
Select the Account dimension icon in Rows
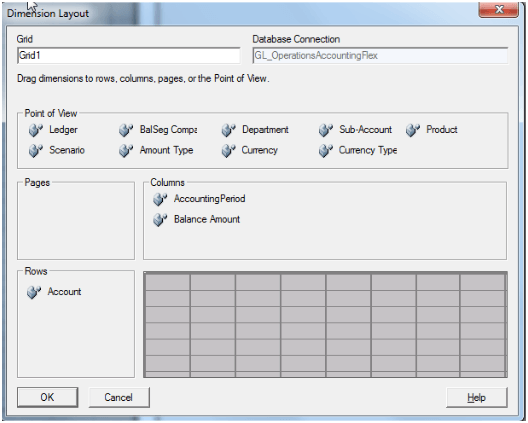coord(34,292)
